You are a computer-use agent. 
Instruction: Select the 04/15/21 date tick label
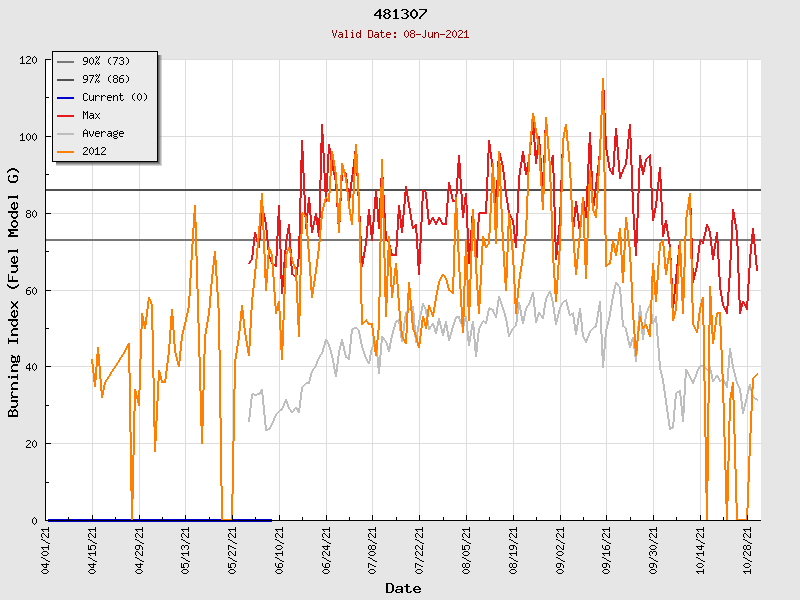click(x=93, y=549)
